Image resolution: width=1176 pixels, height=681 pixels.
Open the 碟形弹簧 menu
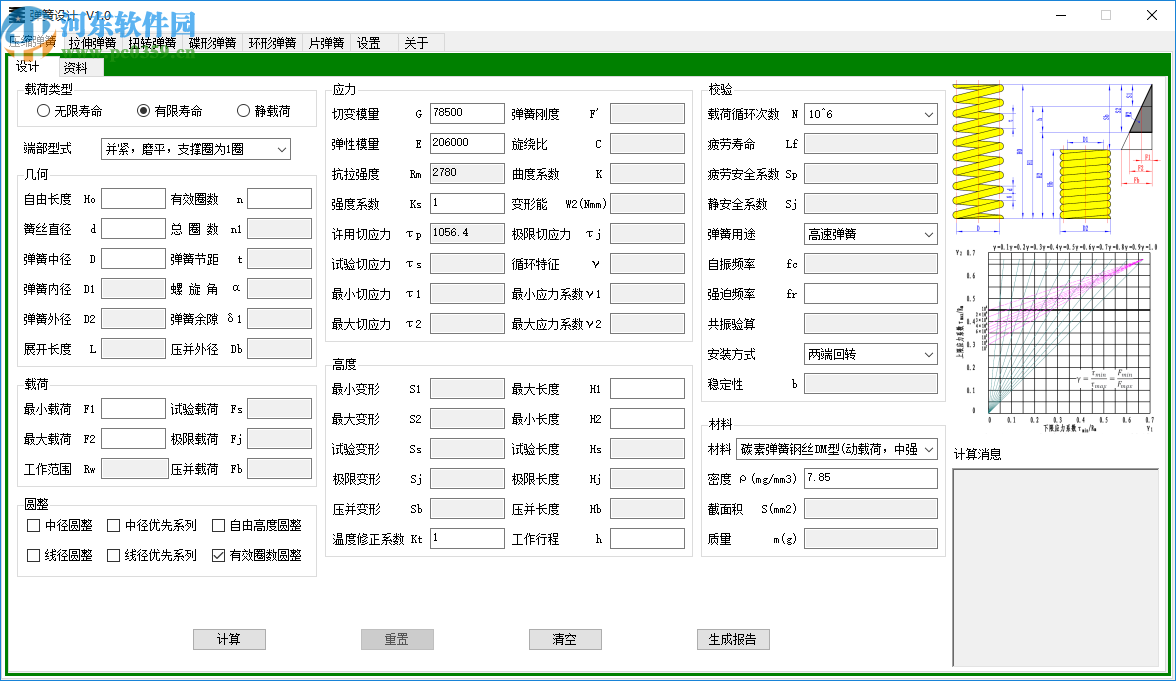point(212,43)
